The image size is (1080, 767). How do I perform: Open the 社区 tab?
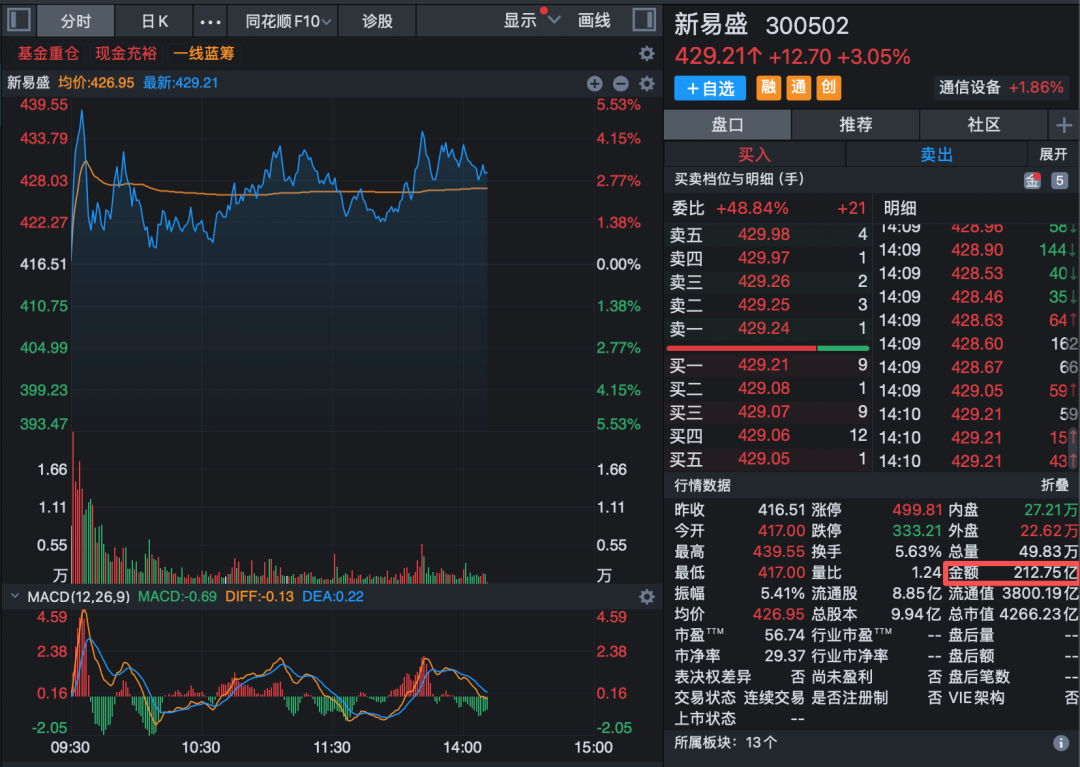(x=983, y=125)
